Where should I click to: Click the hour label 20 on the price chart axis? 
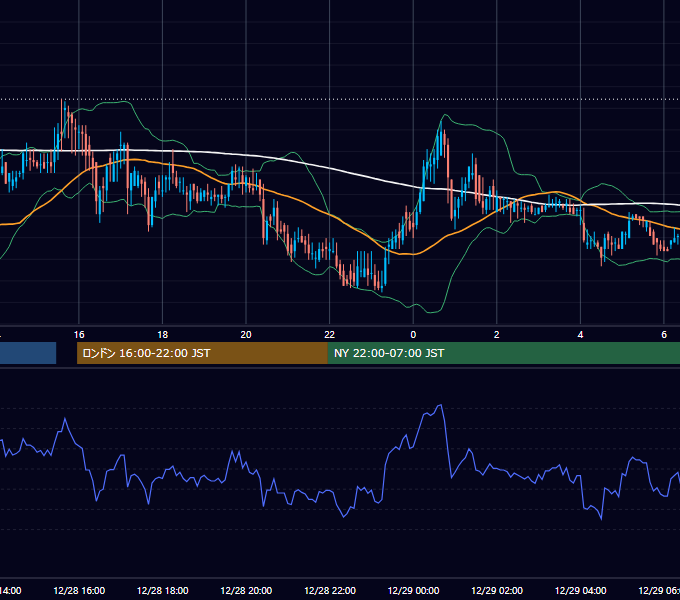tap(246, 335)
